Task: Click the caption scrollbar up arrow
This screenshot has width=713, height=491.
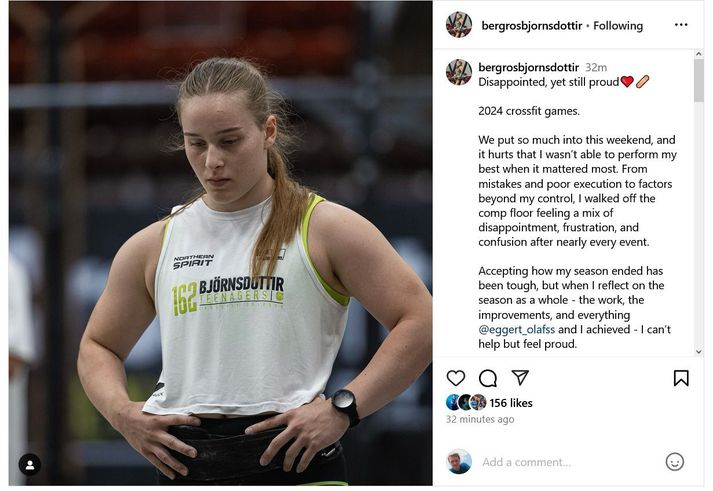Action: (x=698, y=55)
